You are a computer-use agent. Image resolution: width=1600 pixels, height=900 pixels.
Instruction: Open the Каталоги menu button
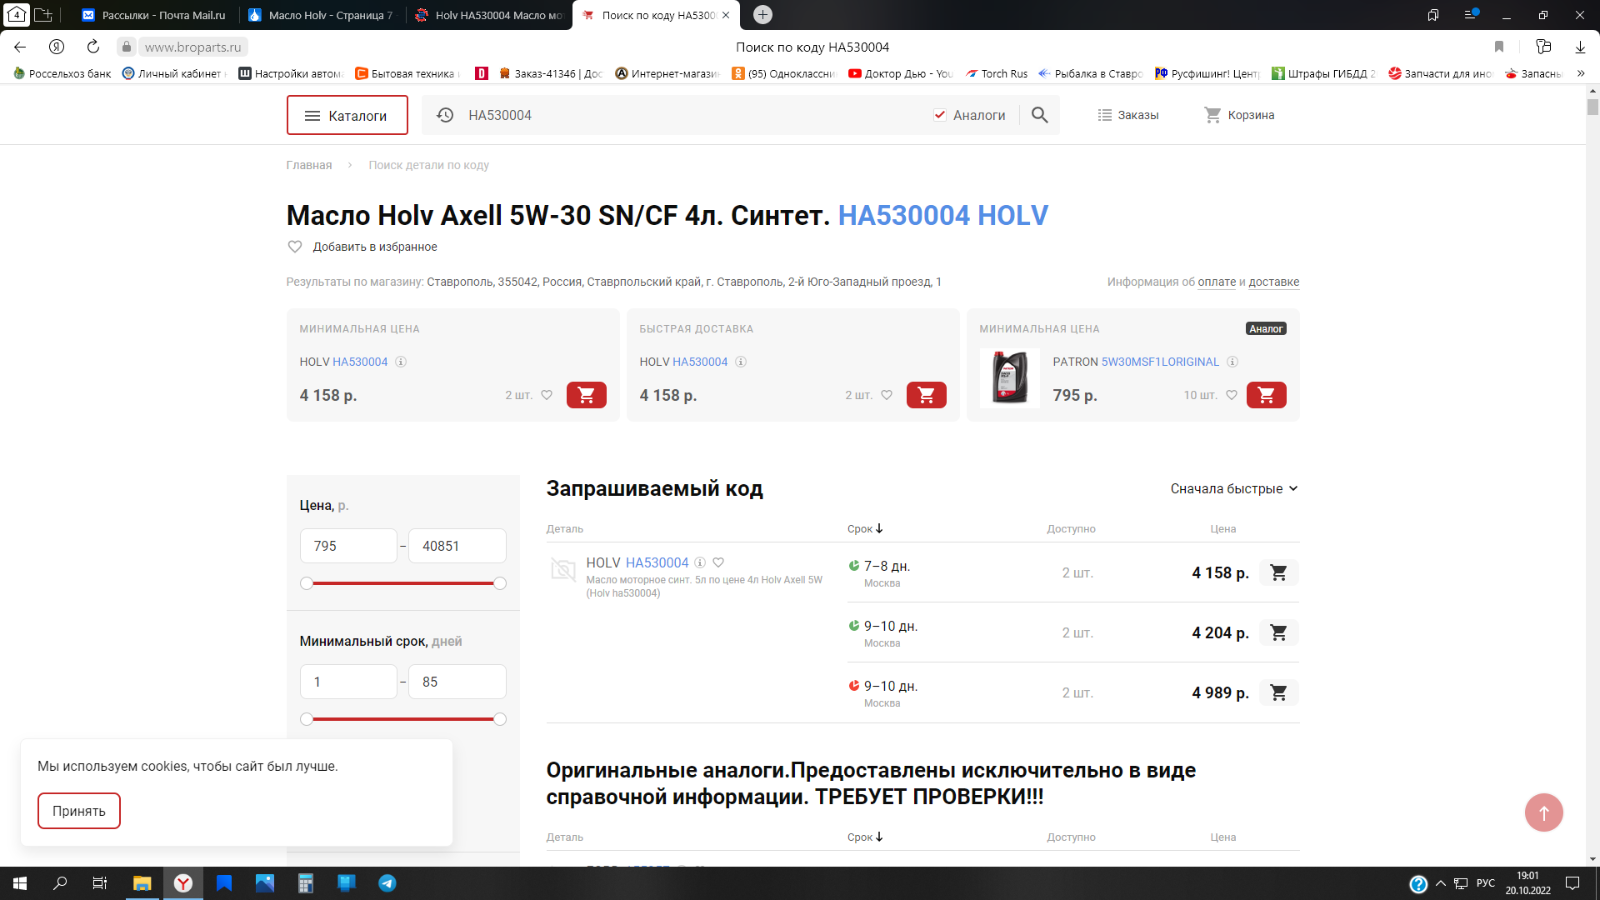347,115
